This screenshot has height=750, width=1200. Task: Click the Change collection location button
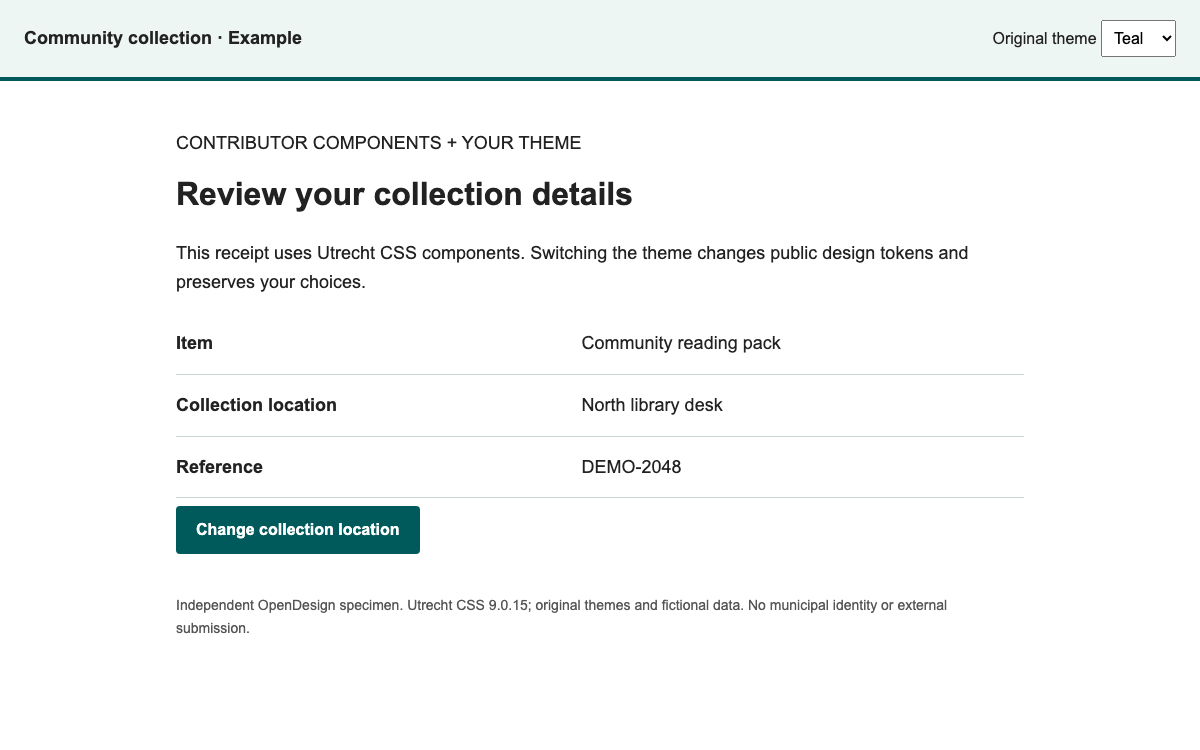point(298,530)
